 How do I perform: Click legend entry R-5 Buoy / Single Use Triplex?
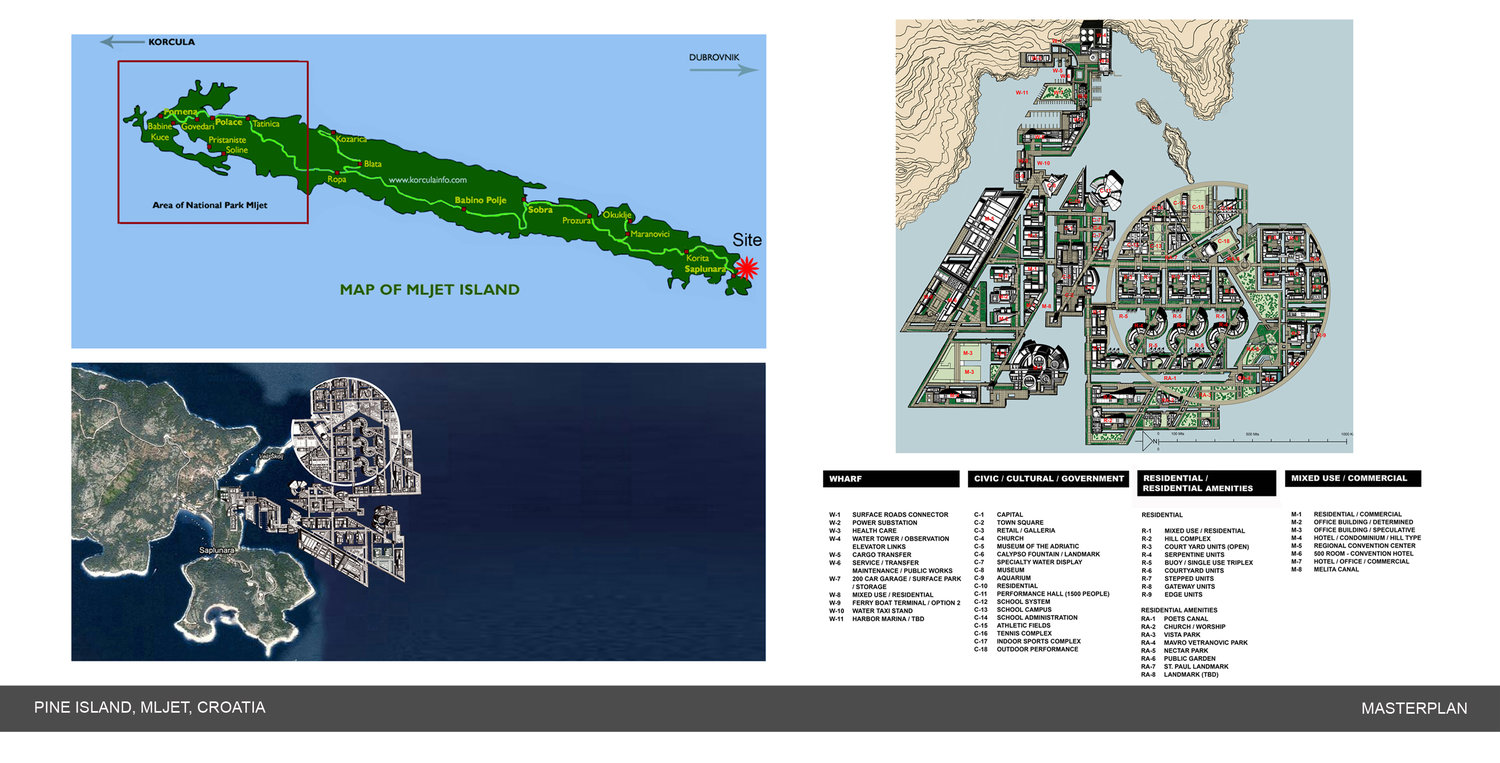pyautogui.click(x=1198, y=563)
